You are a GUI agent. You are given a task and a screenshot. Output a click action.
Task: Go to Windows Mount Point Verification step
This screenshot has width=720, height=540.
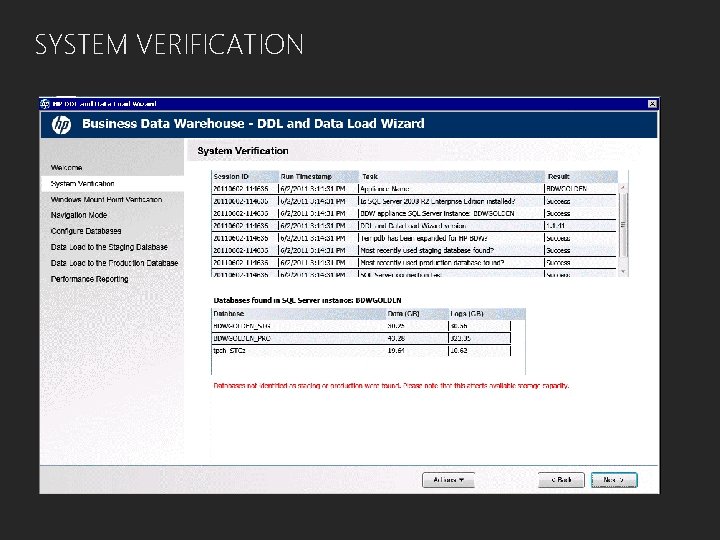pos(106,200)
